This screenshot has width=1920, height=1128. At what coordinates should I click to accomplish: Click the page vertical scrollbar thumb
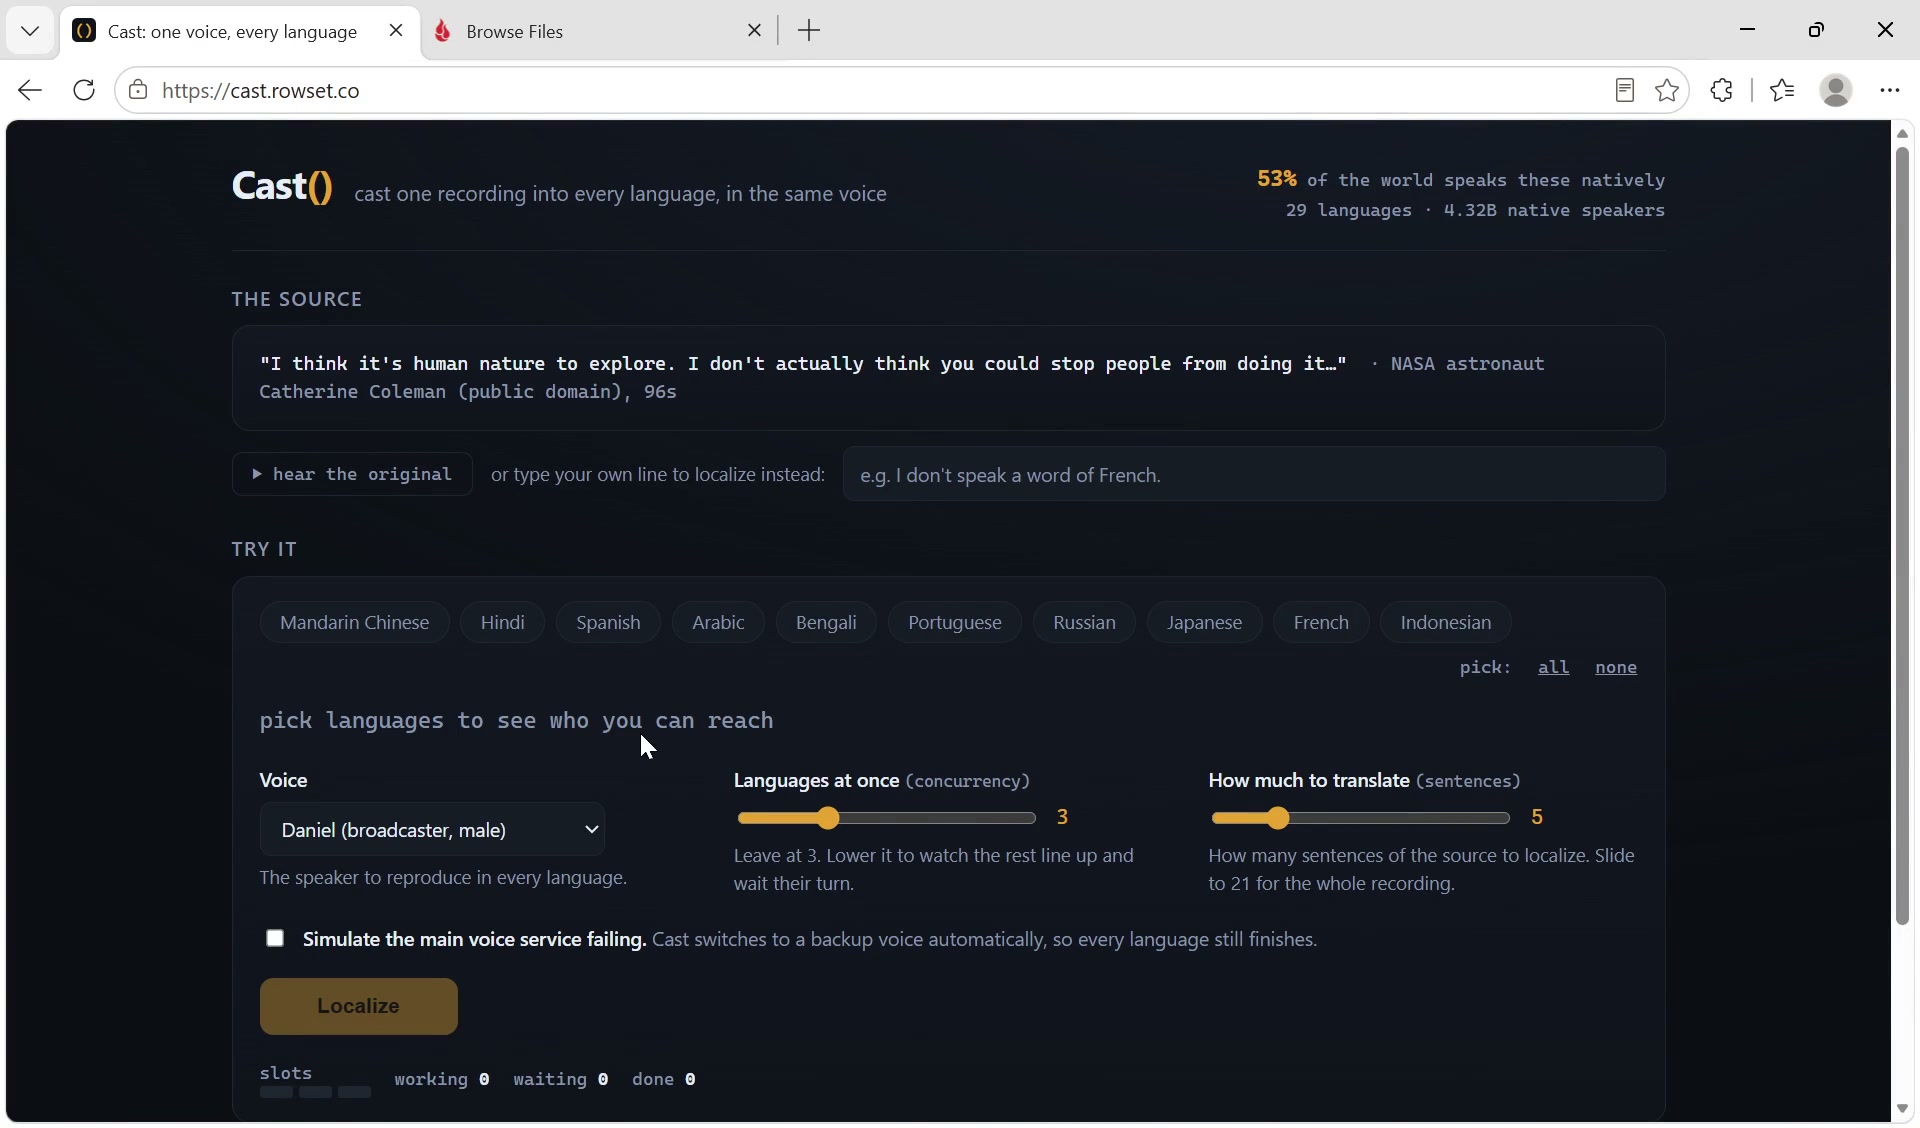[1903, 537]
